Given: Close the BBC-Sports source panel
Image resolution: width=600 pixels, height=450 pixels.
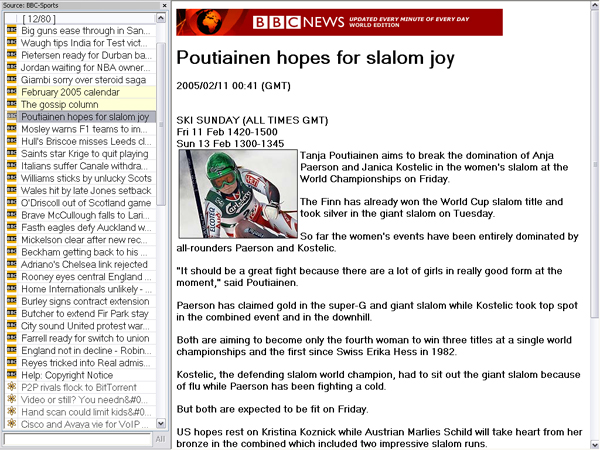Looking at the screenshot, I should click(x=164, y=5).
